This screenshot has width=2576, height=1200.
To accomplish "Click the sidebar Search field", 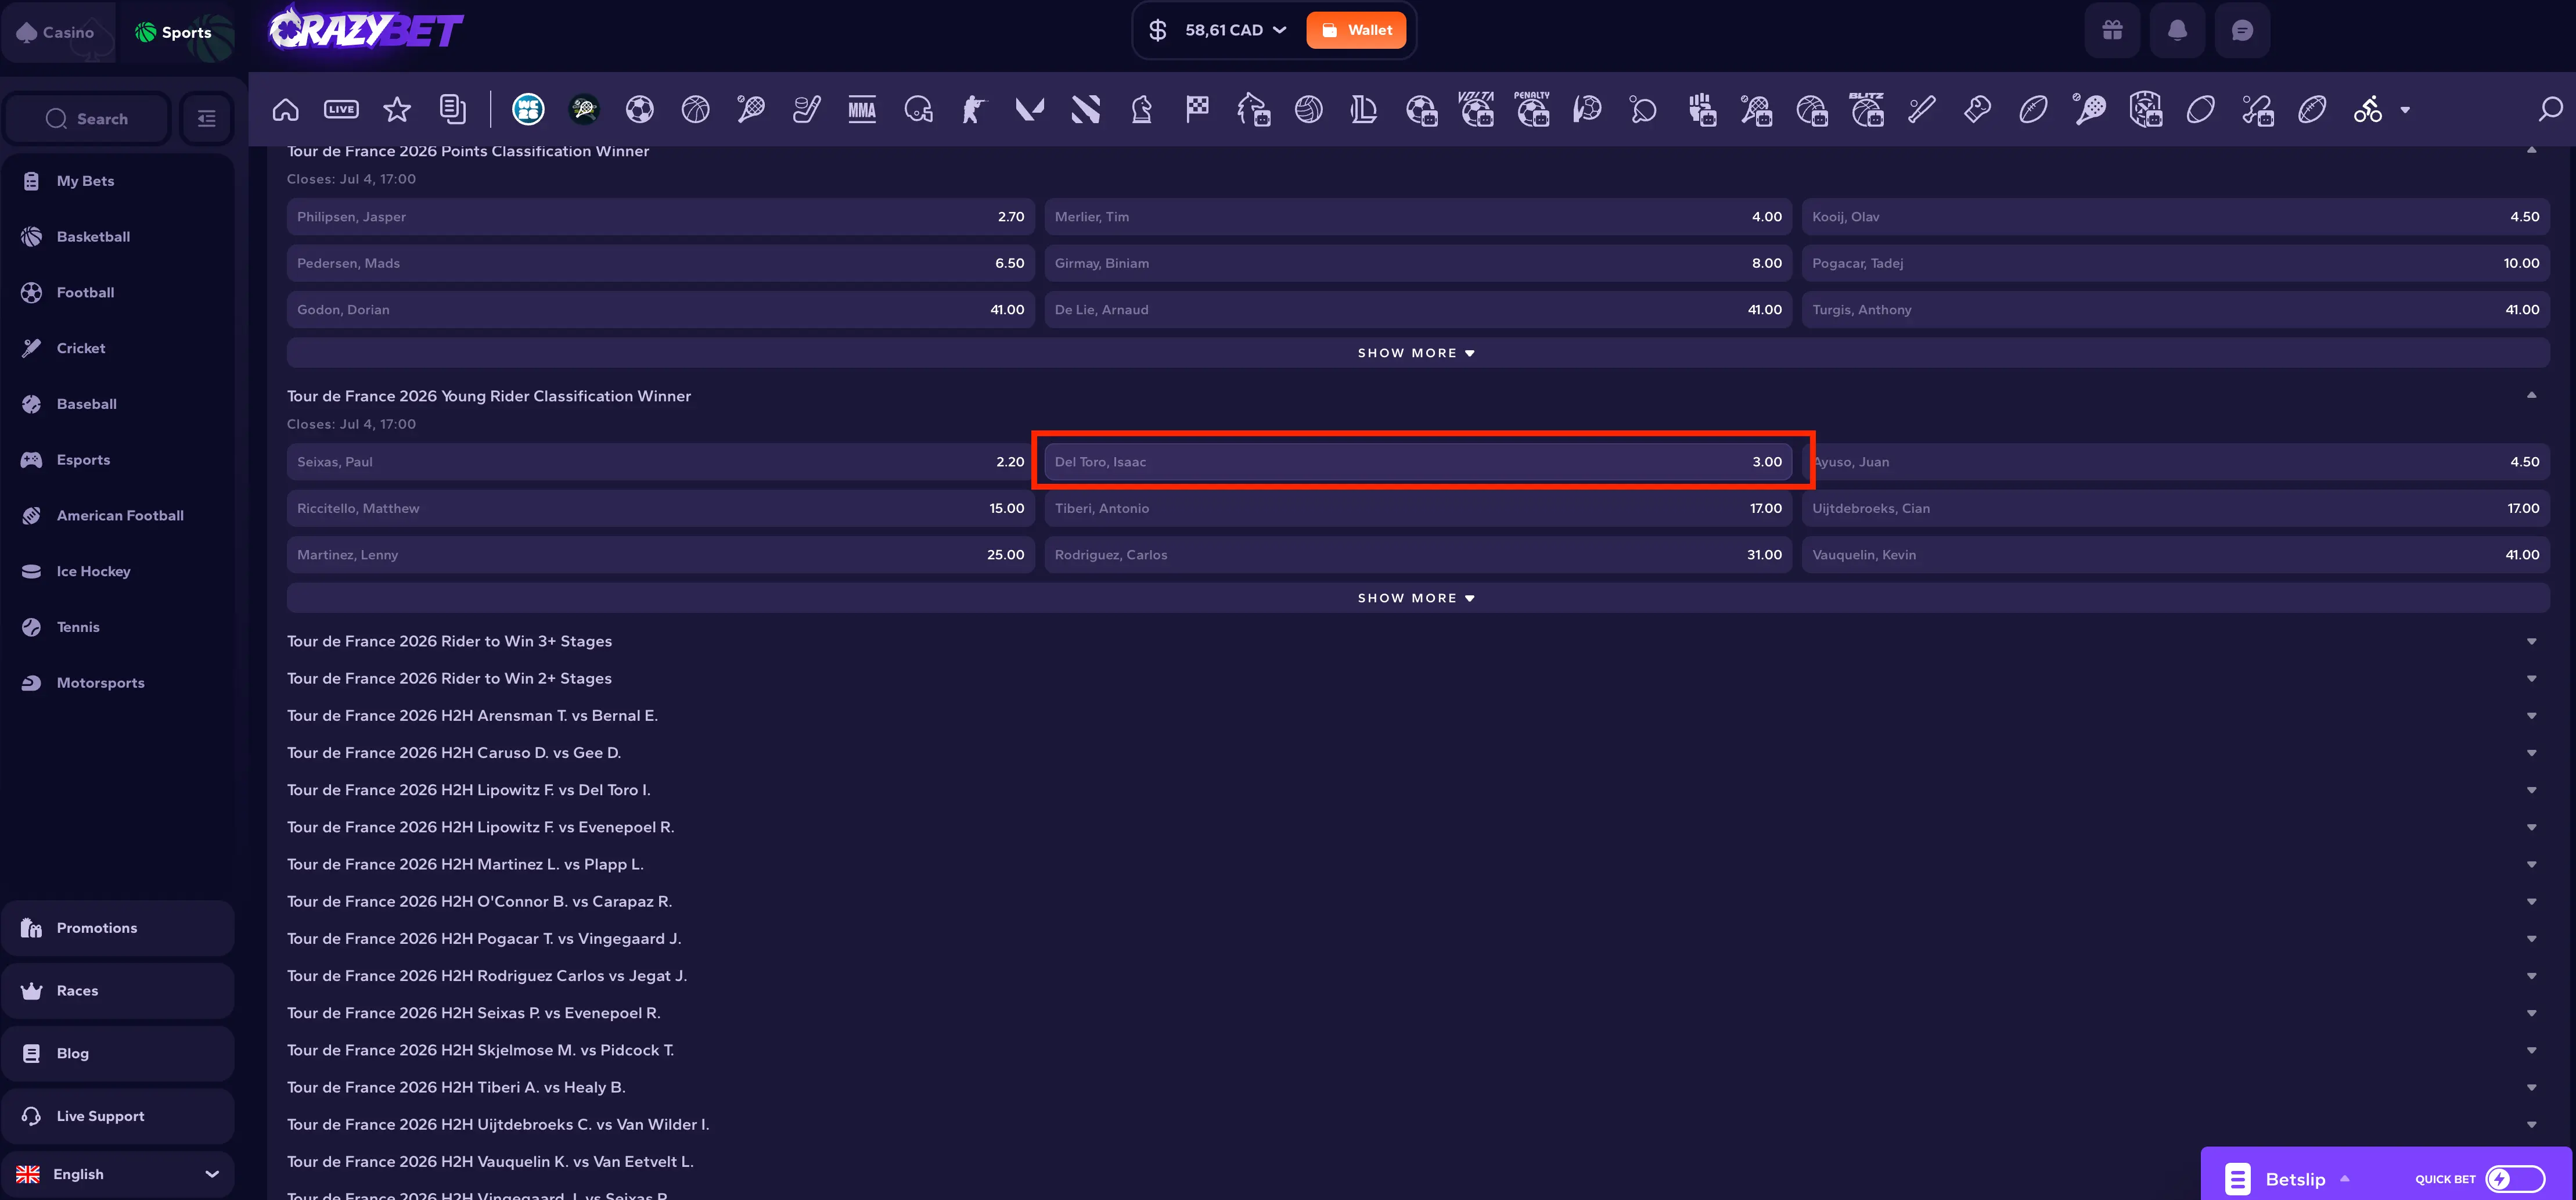I will pyautogui.click(x=87, y=119).
